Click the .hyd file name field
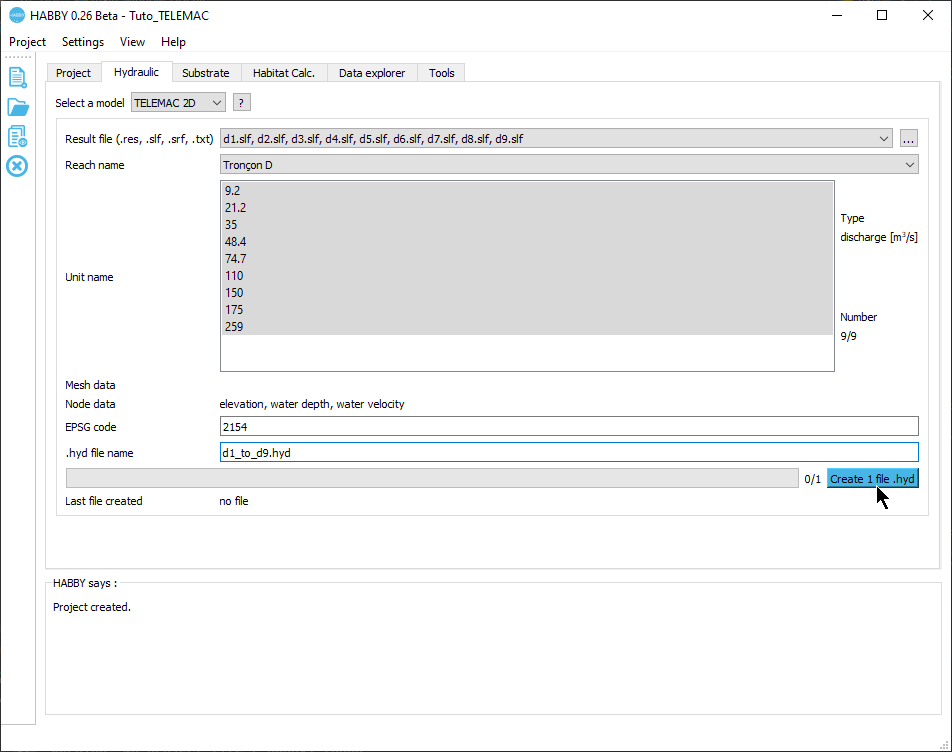952x752 pixels. 568,453
